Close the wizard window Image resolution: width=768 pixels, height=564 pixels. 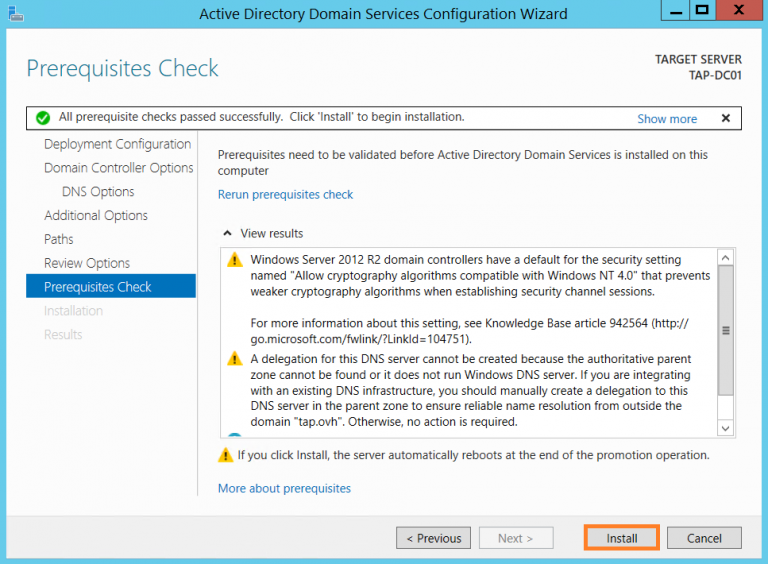point(739,10)
